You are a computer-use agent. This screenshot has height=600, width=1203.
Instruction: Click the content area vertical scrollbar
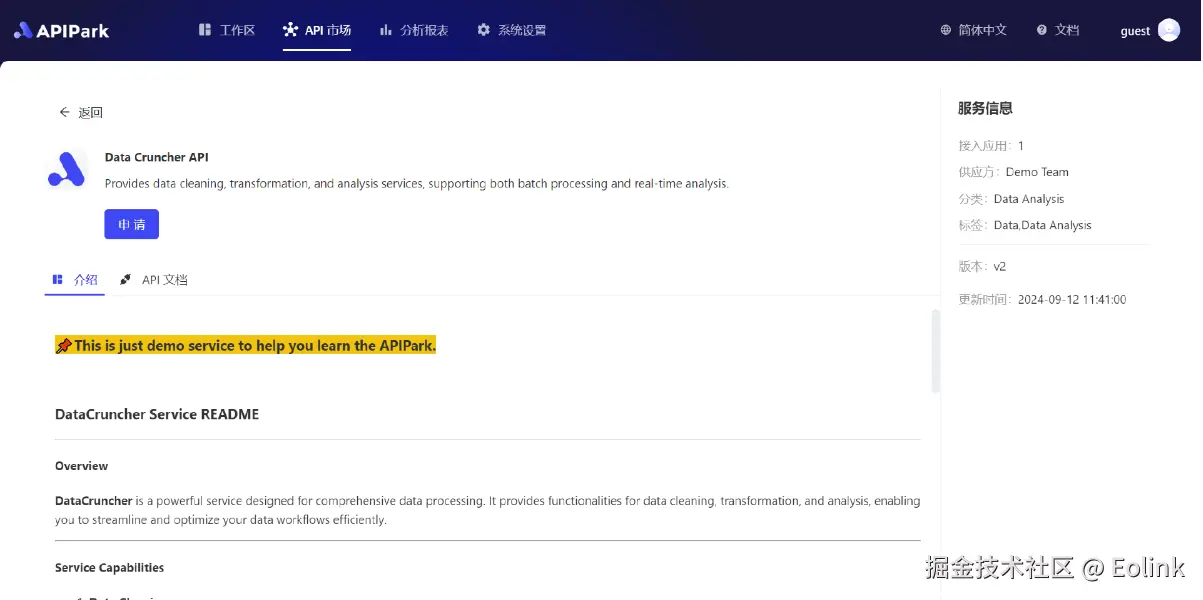(936, 350)
